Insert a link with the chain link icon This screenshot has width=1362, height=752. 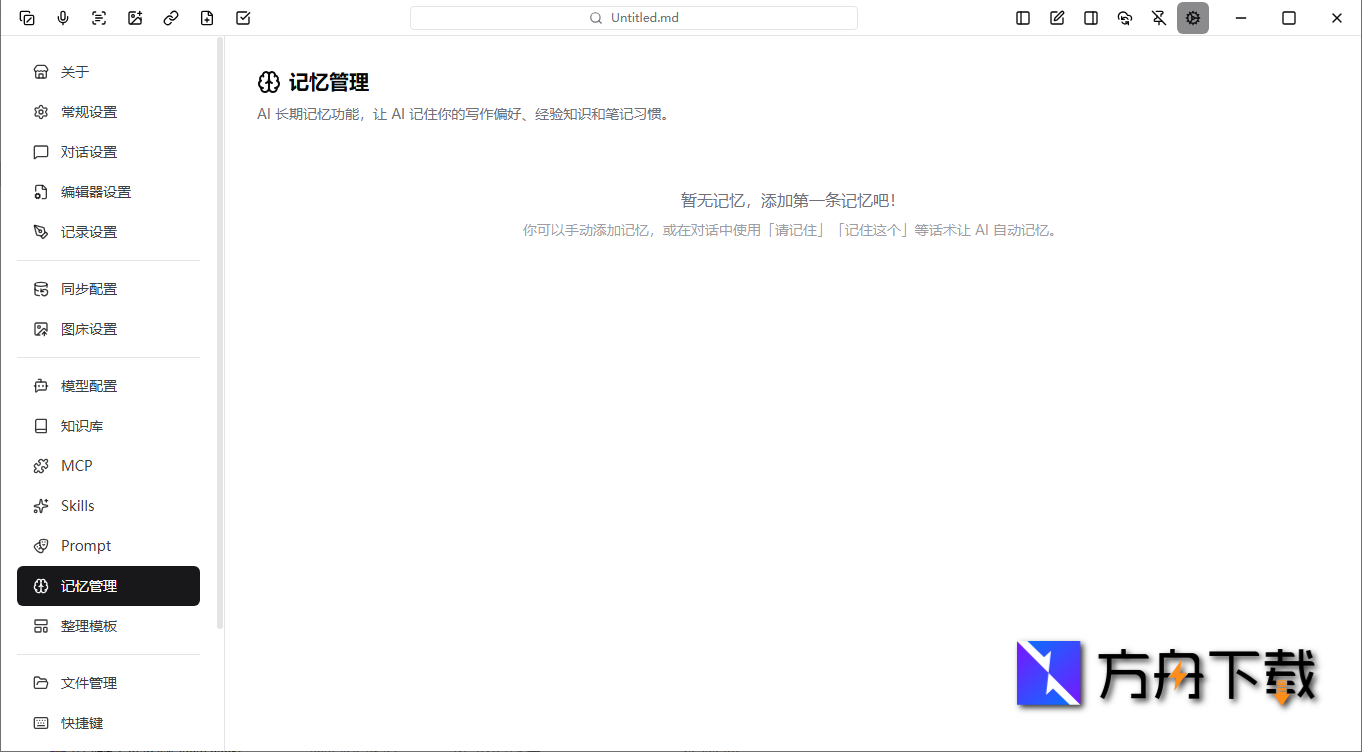171,17
